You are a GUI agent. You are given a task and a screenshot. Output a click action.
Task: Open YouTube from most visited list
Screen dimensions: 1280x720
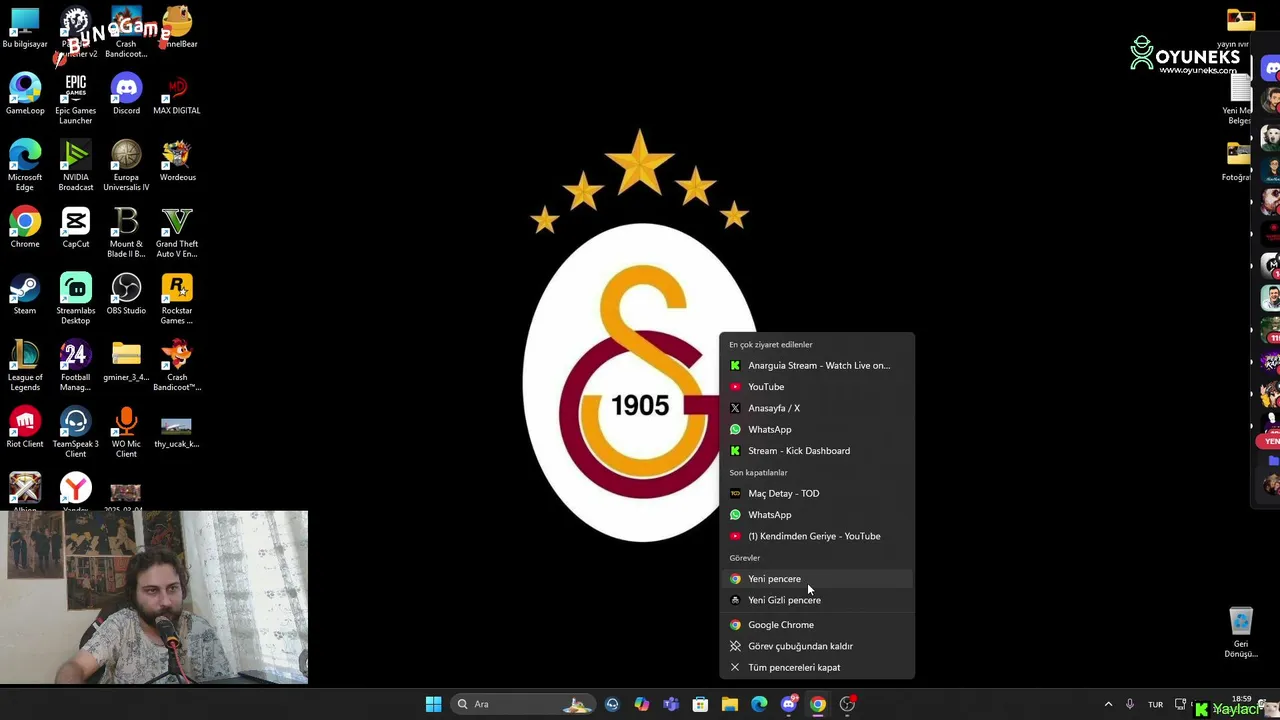[817, 387]
